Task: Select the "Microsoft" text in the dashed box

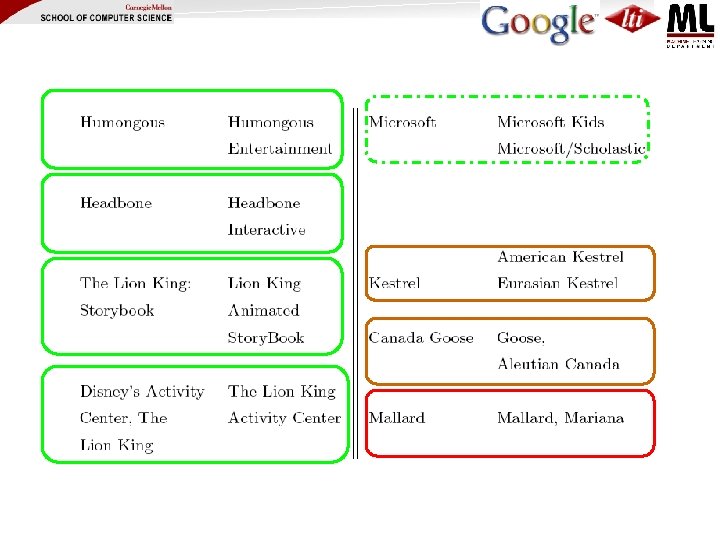Action: click(402, 122)
